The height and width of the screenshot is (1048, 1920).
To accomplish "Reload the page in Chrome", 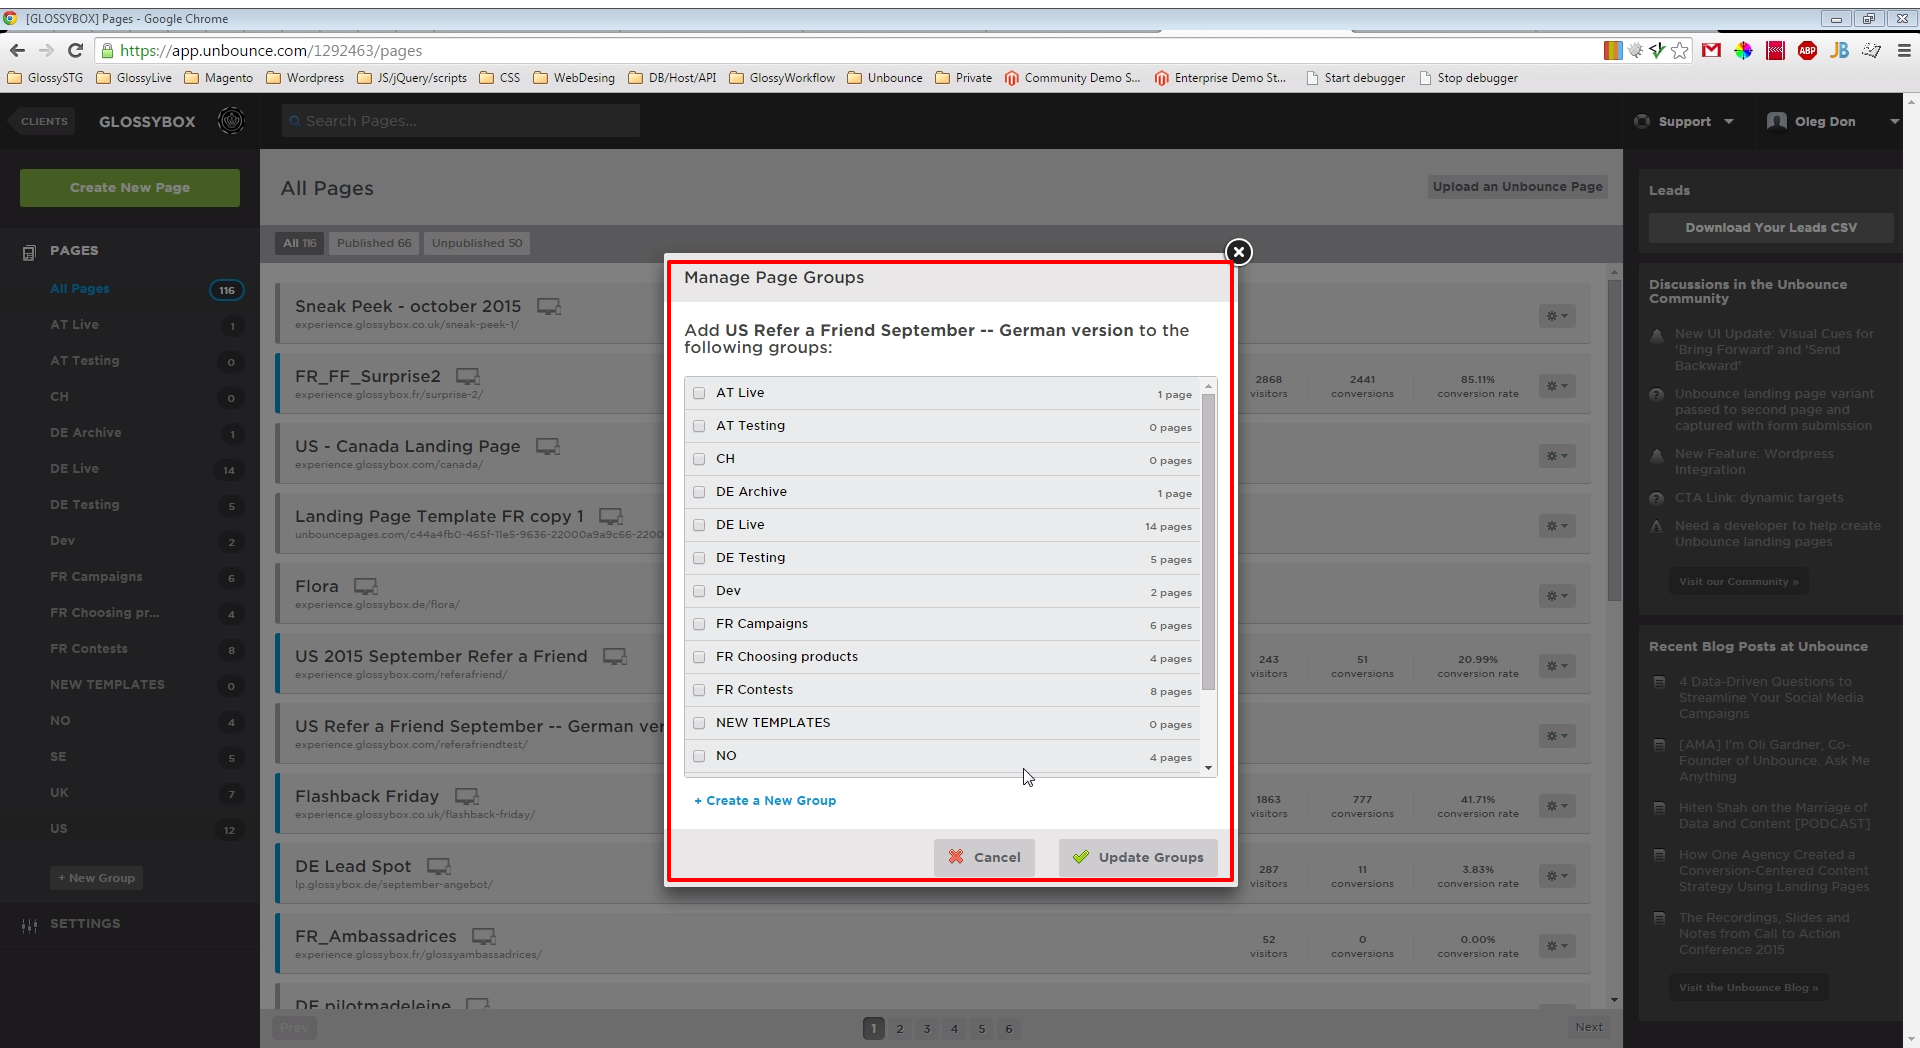I will click(75, 50).
